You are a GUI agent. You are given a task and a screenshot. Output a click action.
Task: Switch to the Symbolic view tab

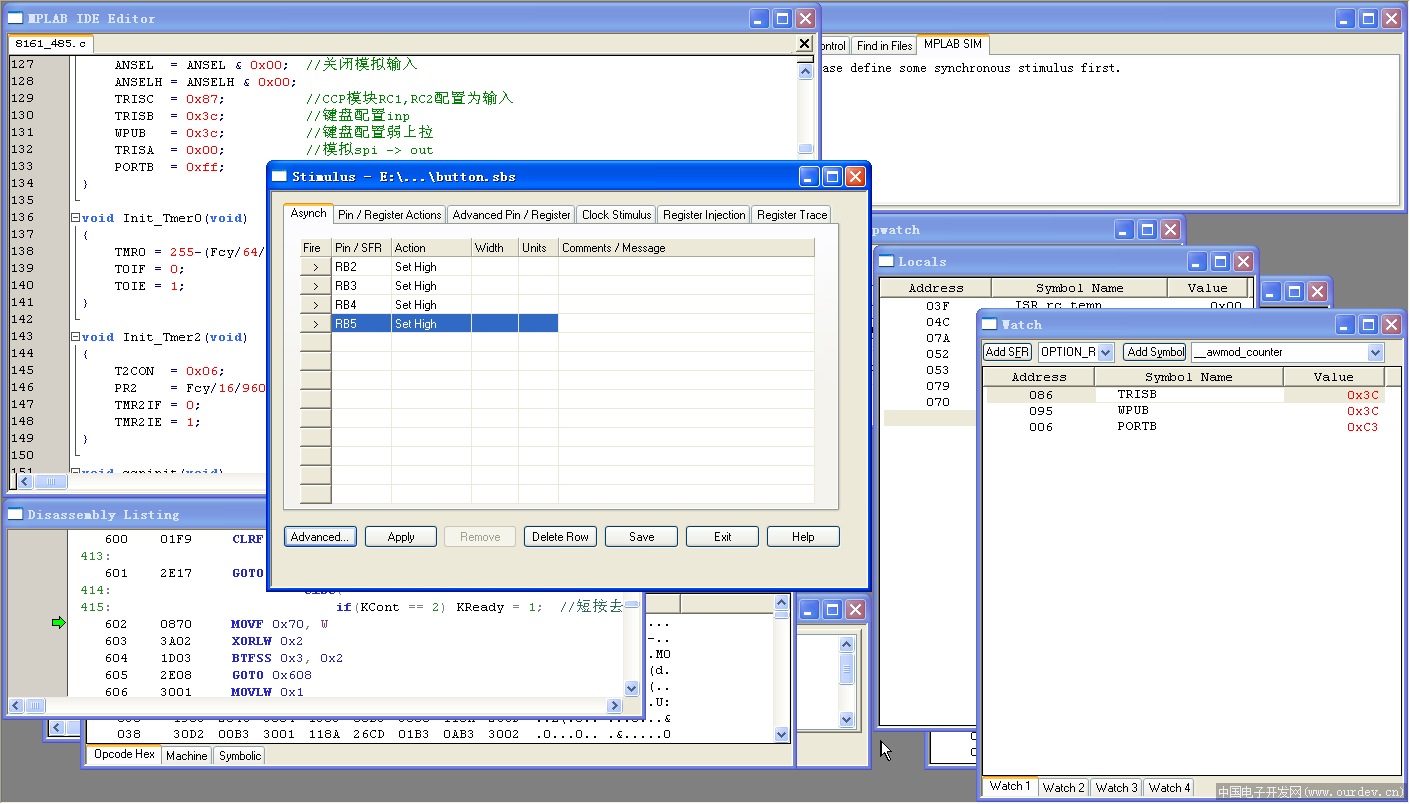[x=240, y=756]
